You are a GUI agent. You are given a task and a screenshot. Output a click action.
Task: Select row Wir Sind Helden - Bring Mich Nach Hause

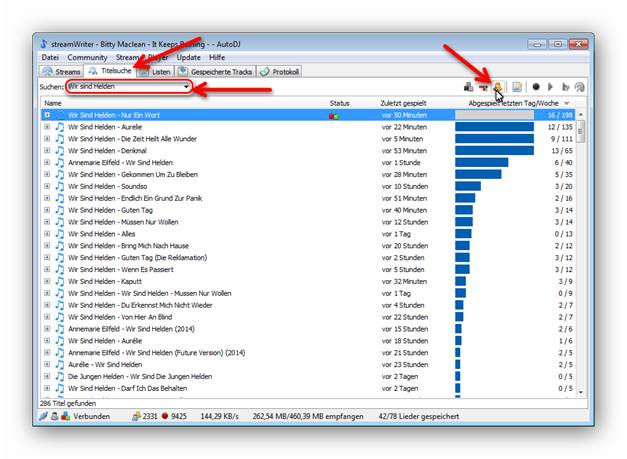[x=308, y=245]
